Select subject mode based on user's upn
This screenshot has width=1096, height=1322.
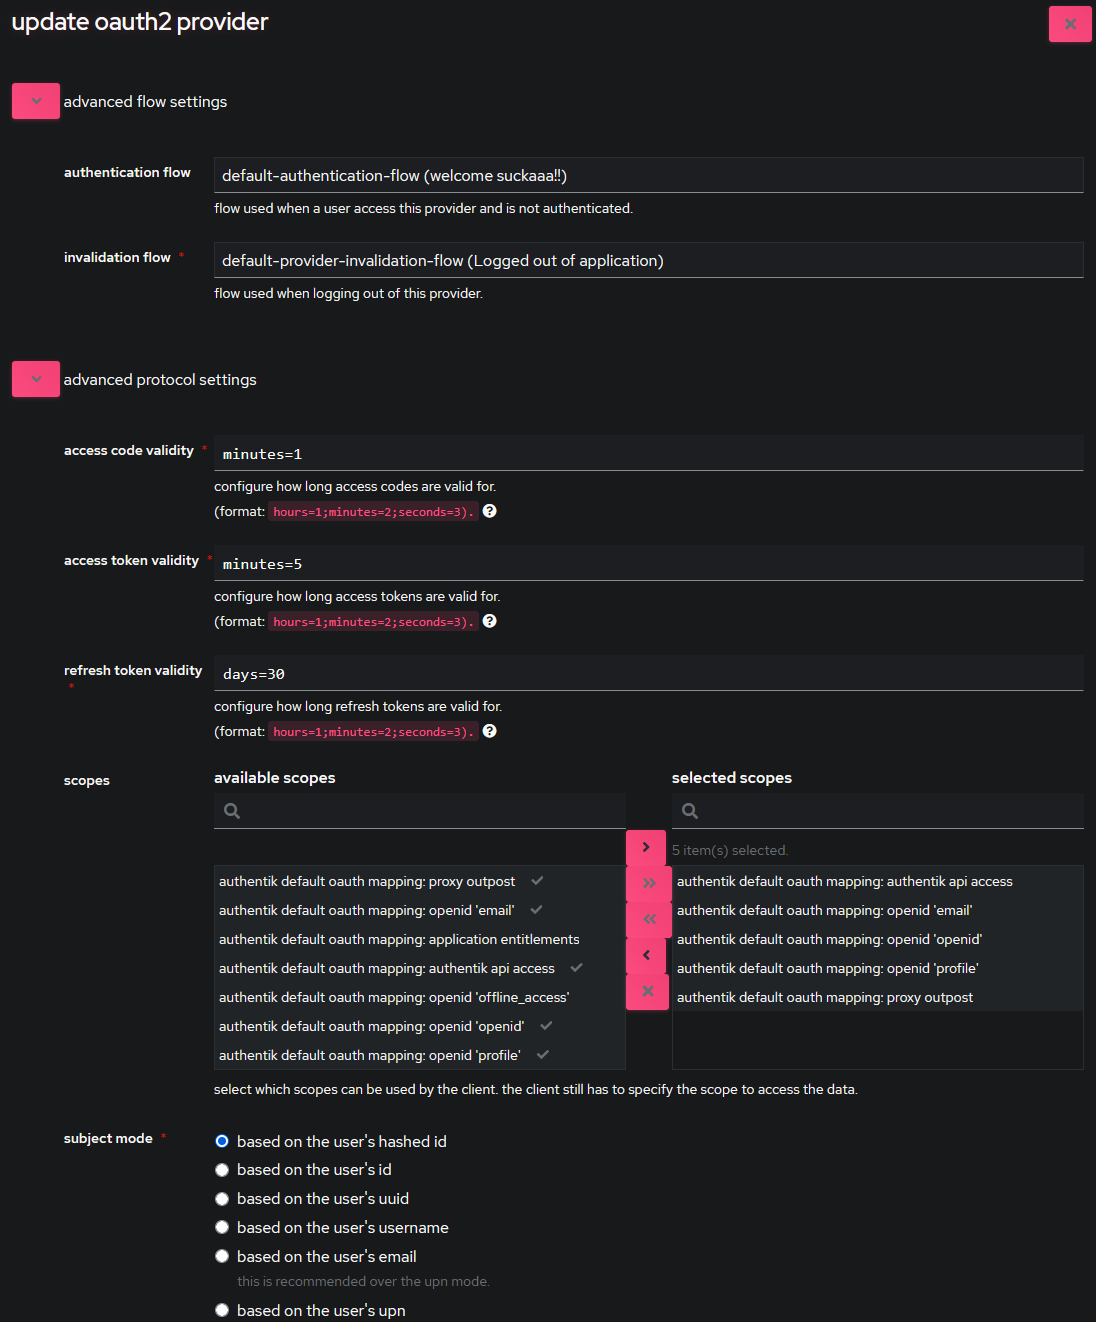coord(222,1310)
